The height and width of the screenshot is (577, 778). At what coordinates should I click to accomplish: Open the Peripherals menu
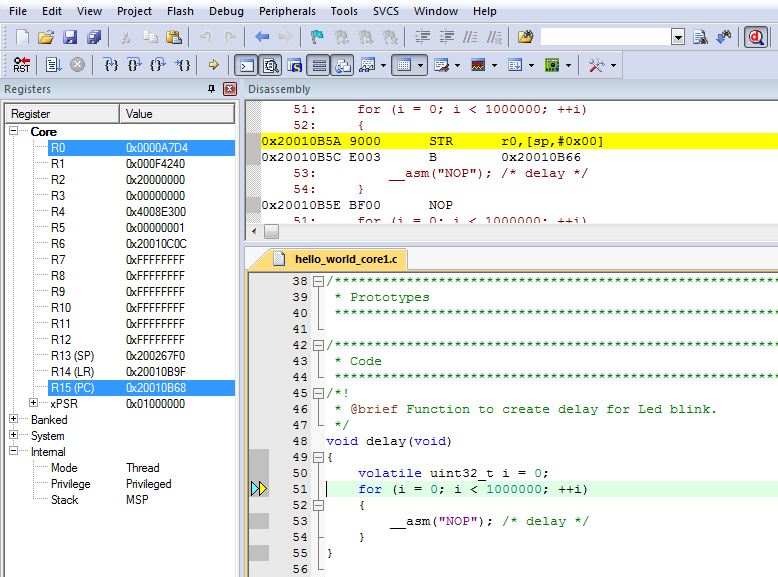pos(286,11)
